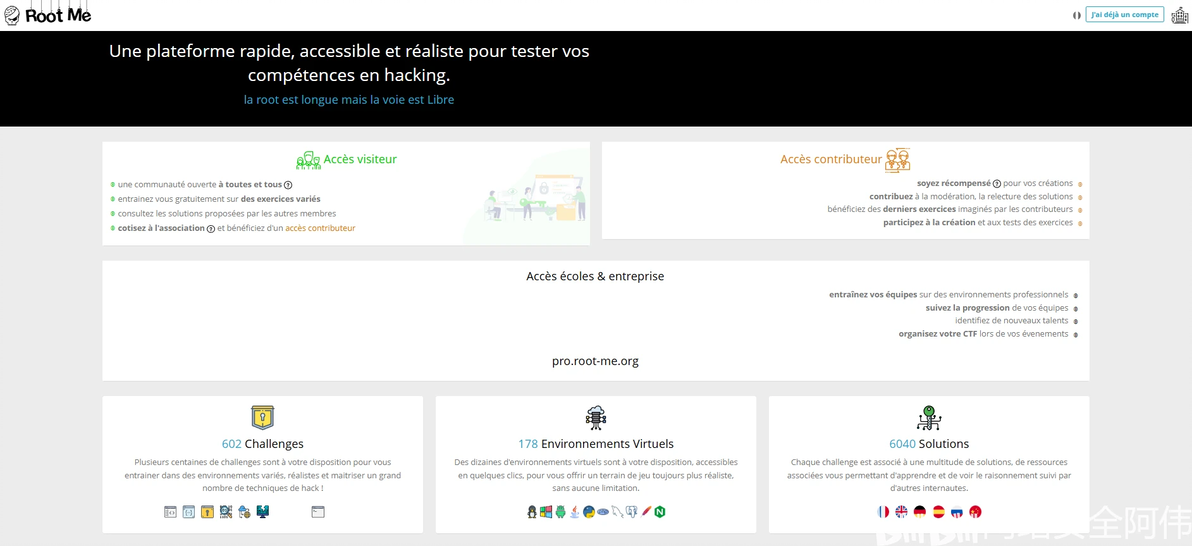Visit the pro.root-me.org link

pos(595,360)
